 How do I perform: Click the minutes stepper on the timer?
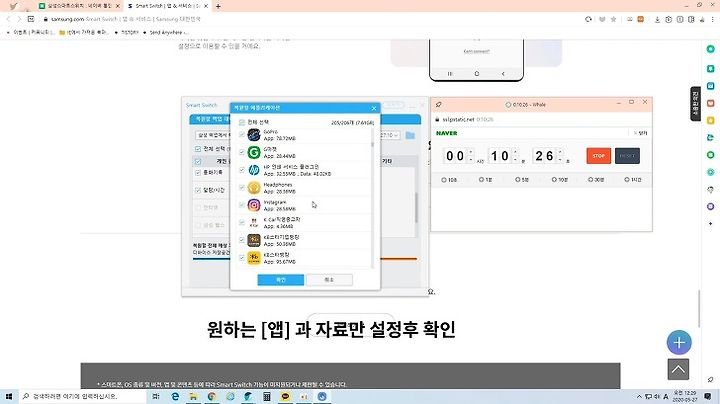(515, 156)
